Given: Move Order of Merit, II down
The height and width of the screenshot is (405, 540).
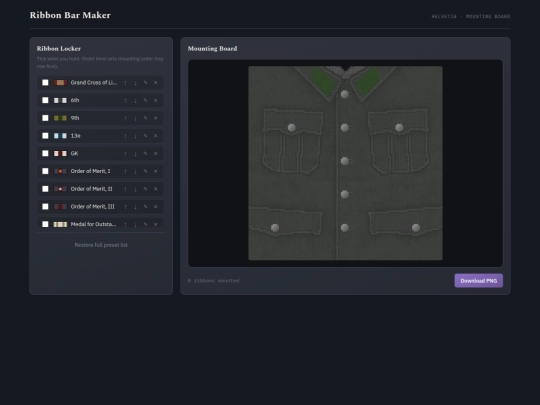Looking at the screenshot, I should (x=135, y=189).
